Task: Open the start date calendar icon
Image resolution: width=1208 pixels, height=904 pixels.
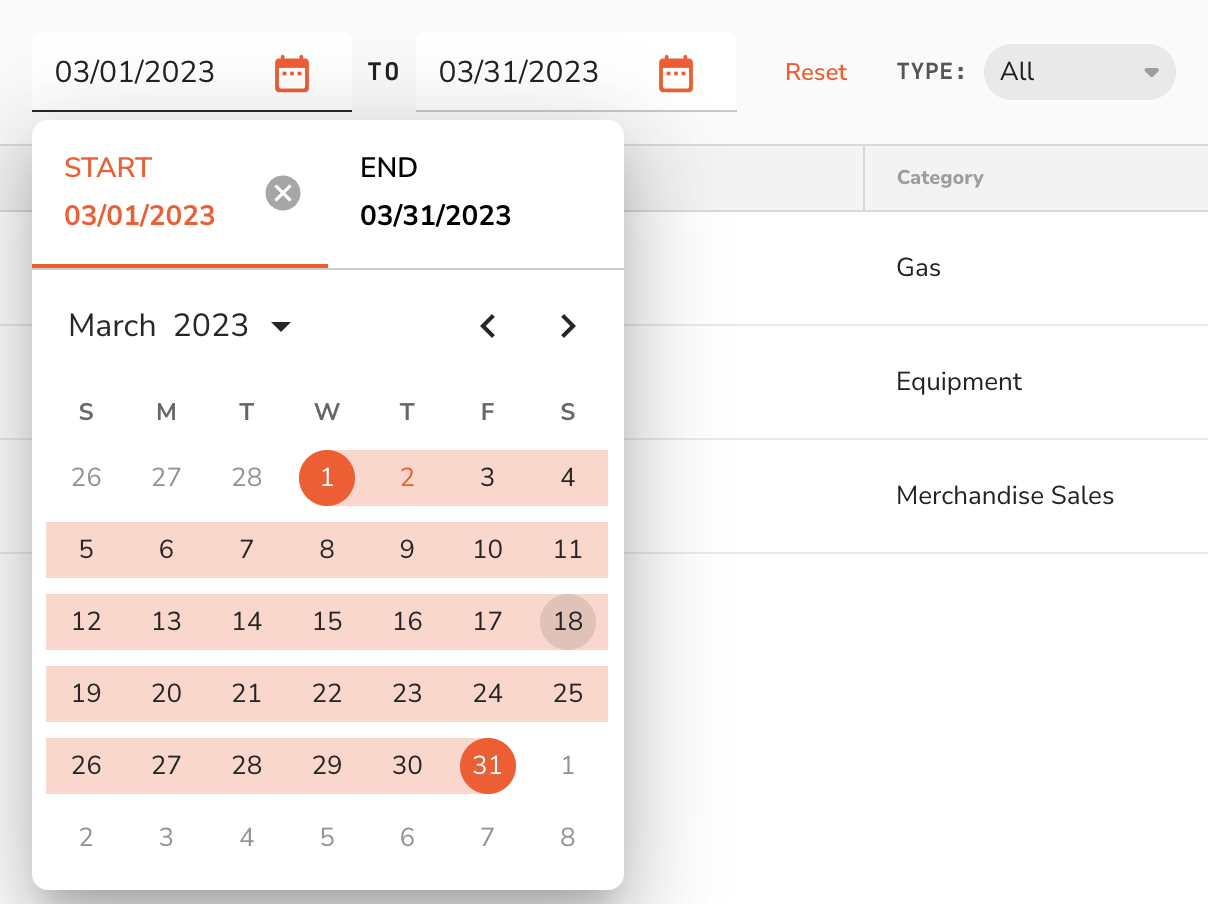Action: [292, 73]
